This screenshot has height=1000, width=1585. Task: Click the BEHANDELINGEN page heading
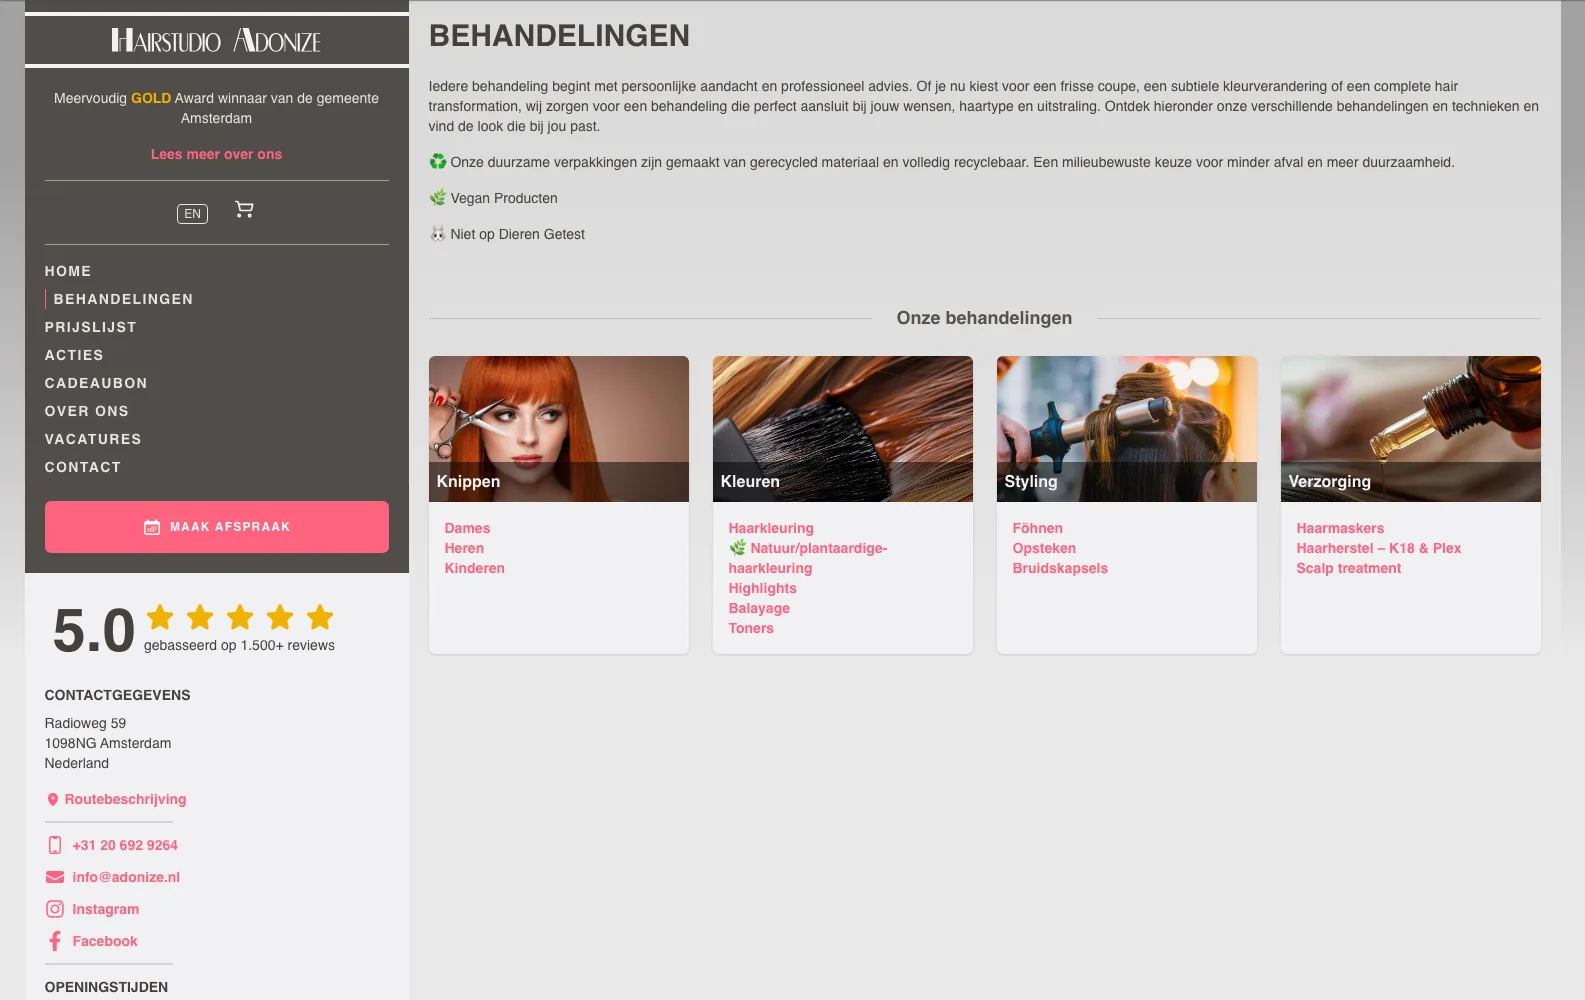[x=559, y=36]
